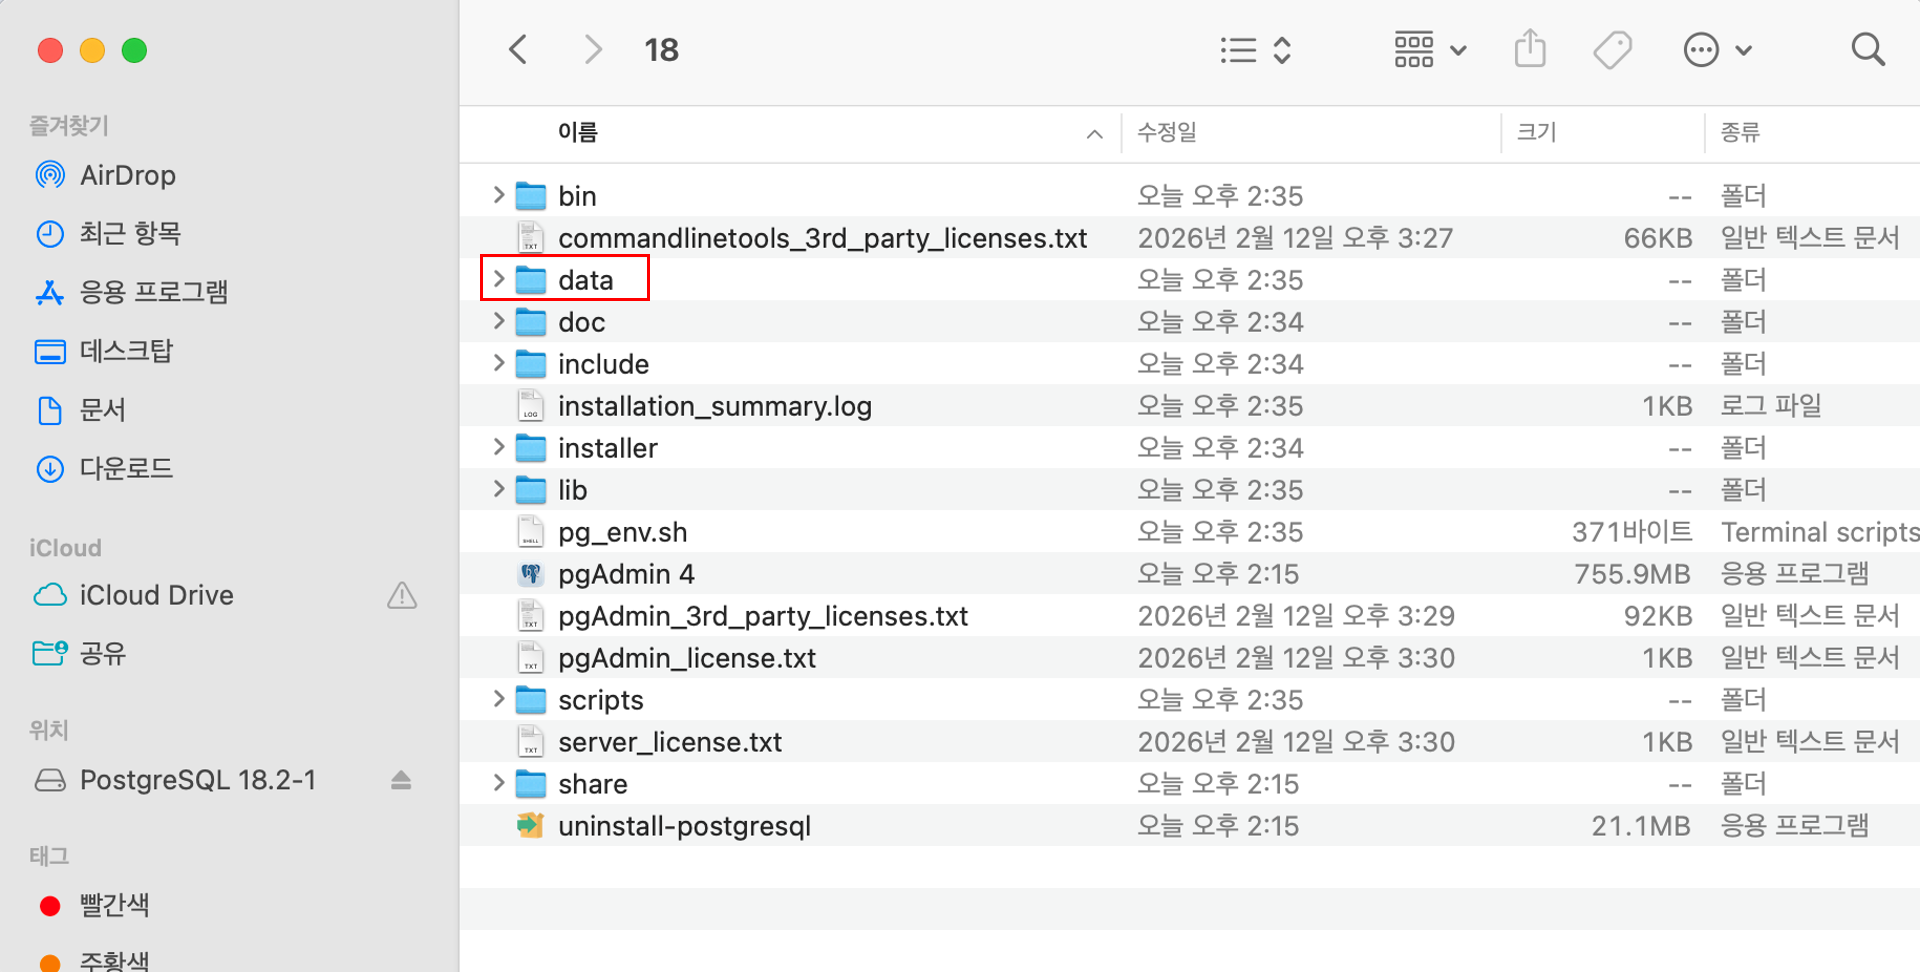1920x972 pixels.
Task: Select the lib folder icon
Action: click(530, 490)
